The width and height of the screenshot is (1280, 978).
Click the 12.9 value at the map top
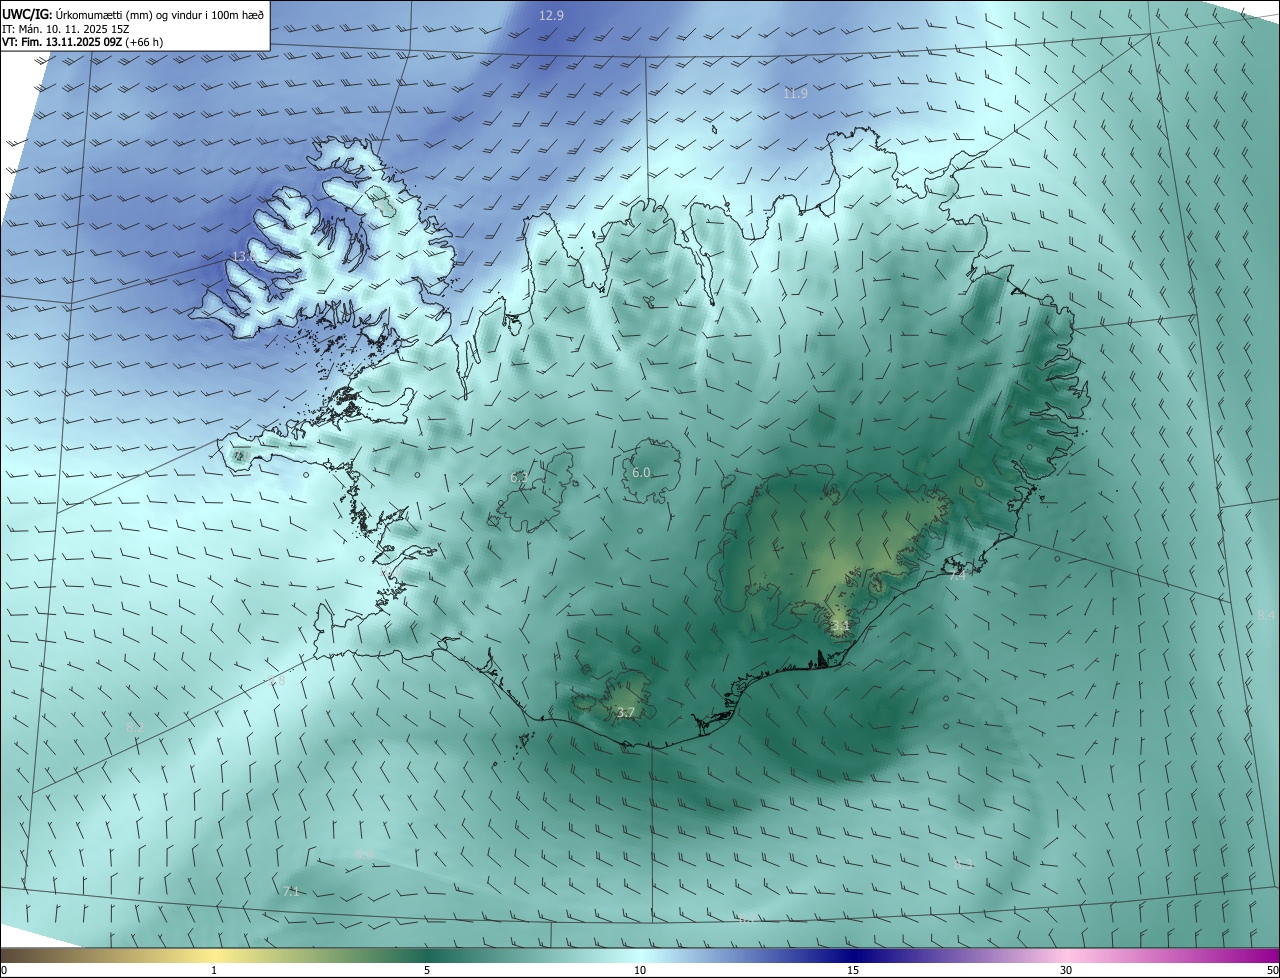(x=551, y=15)
